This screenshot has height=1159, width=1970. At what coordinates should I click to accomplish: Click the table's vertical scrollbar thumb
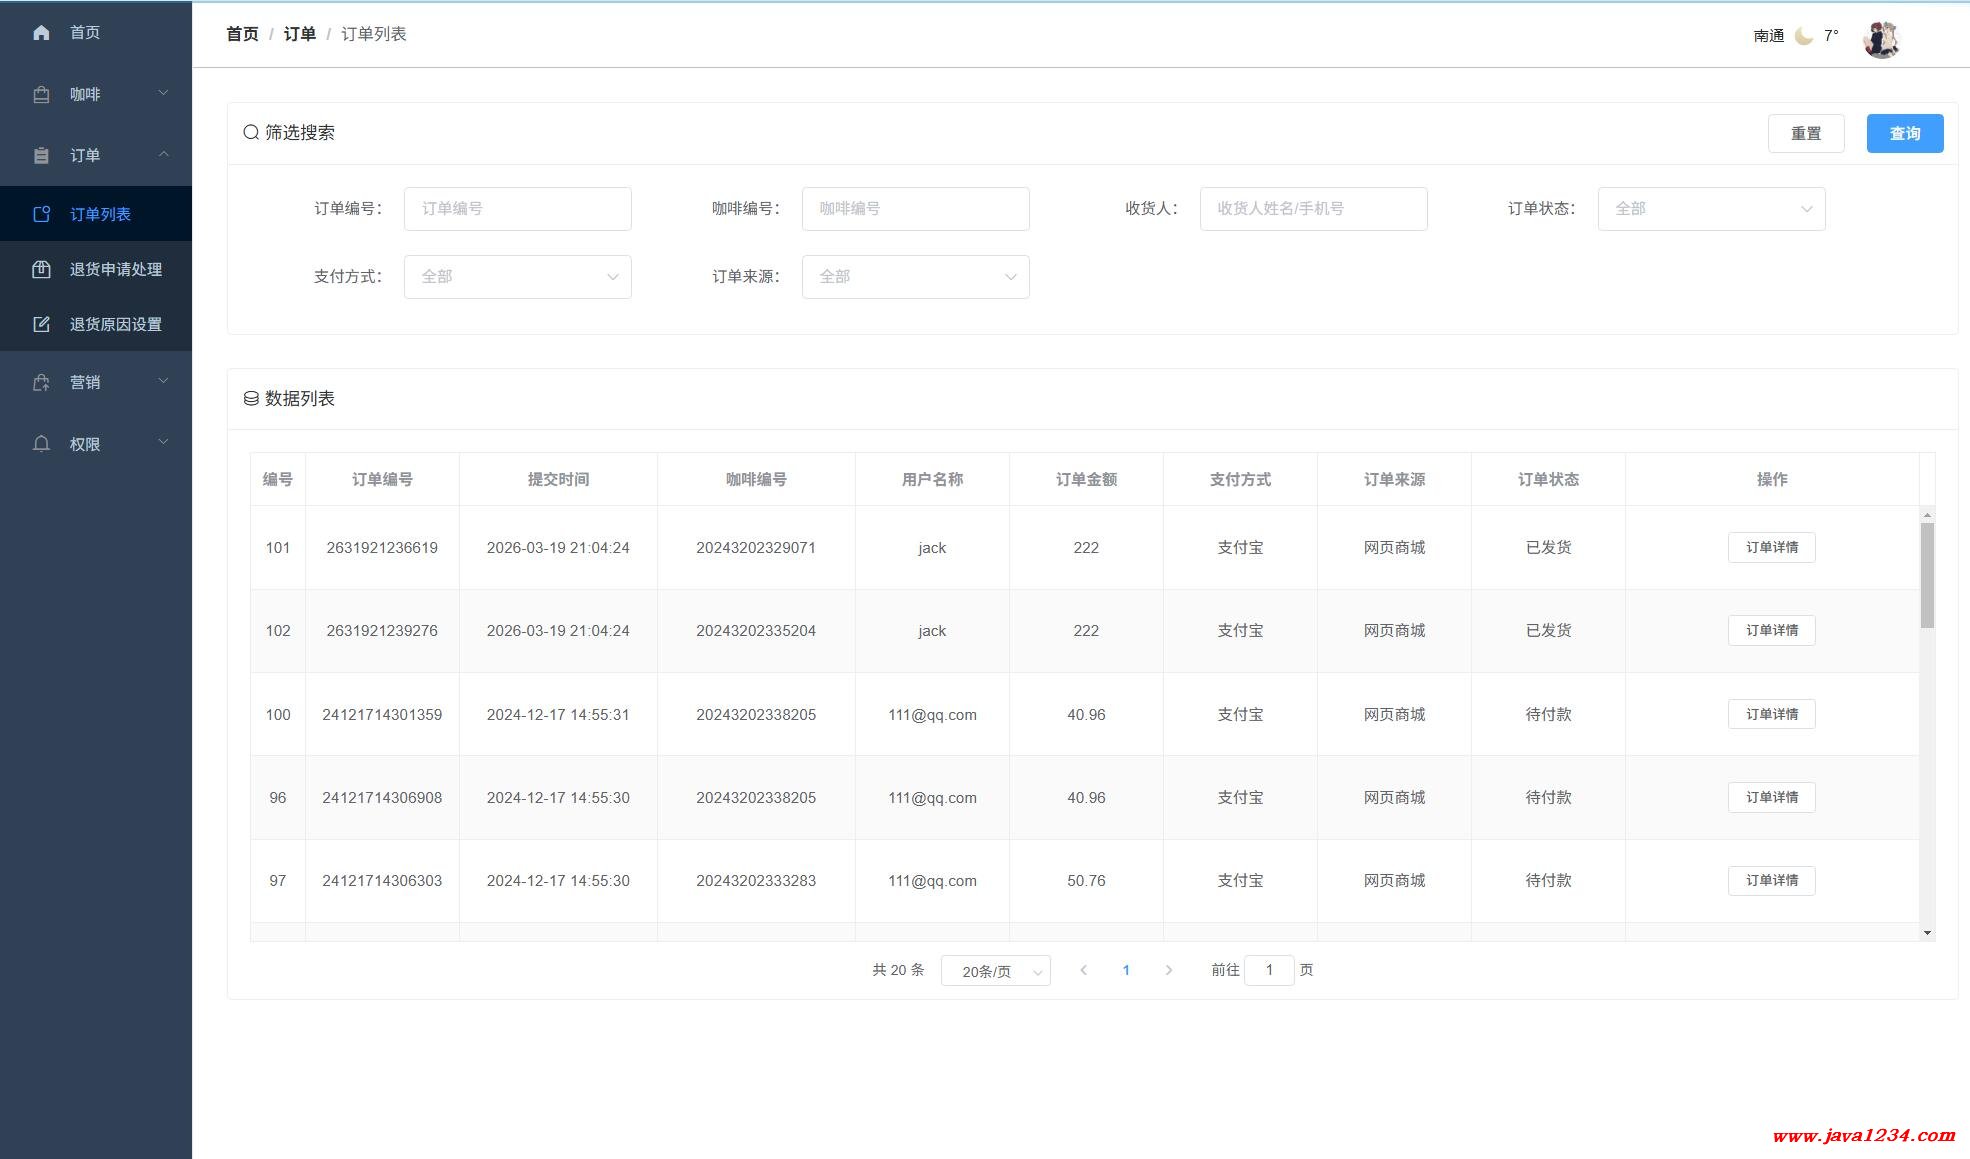(1927, 575)
